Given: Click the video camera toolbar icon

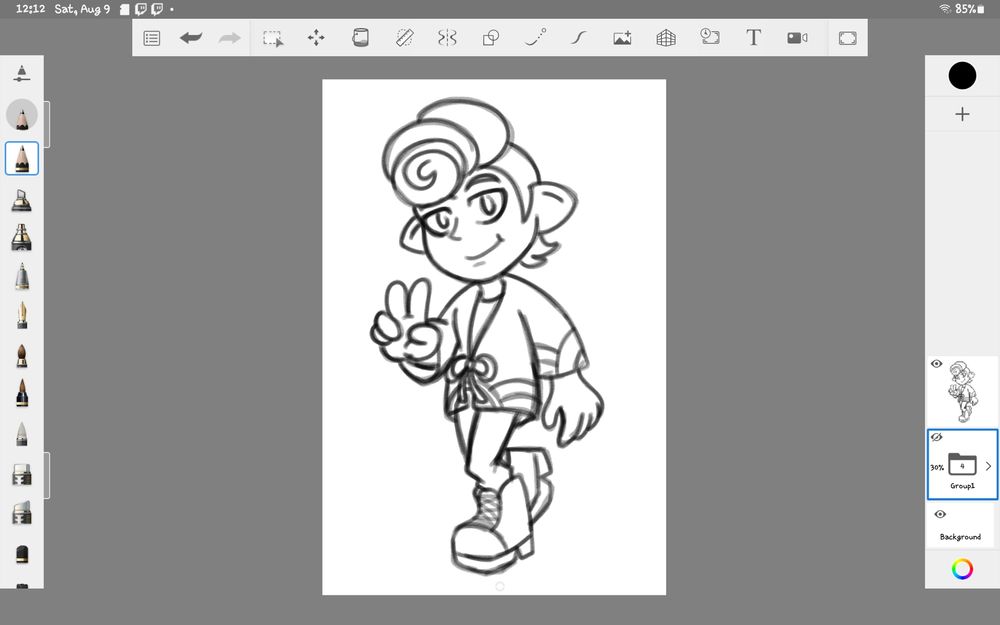Looking at the screenshot, I should click(797, 38).
